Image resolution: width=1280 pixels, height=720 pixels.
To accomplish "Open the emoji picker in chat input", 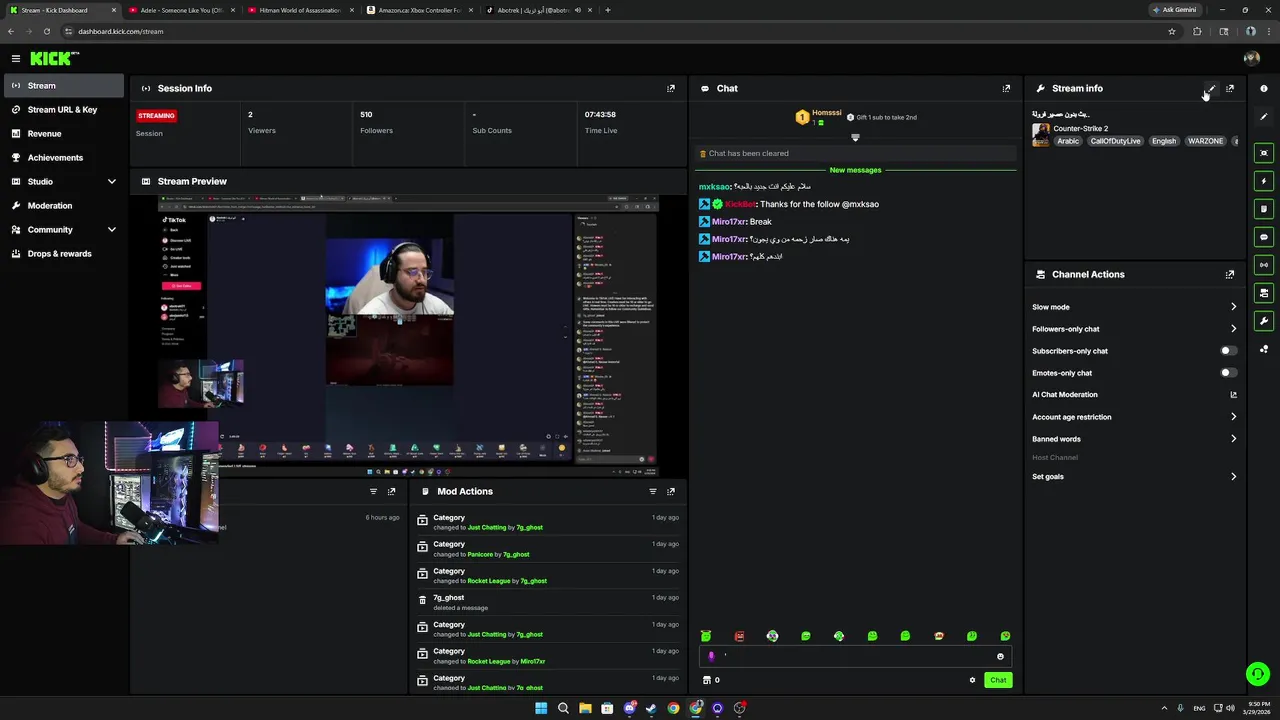I will 1000,656.
